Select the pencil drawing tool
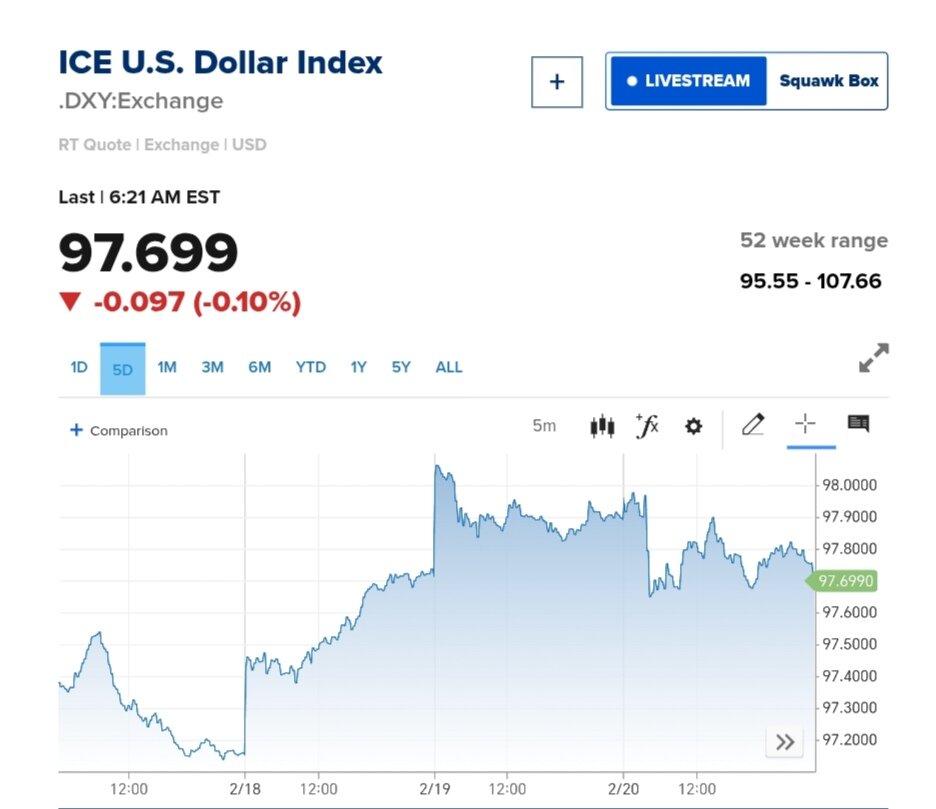Viewport: 936px width, 809px height. [753, 425]
